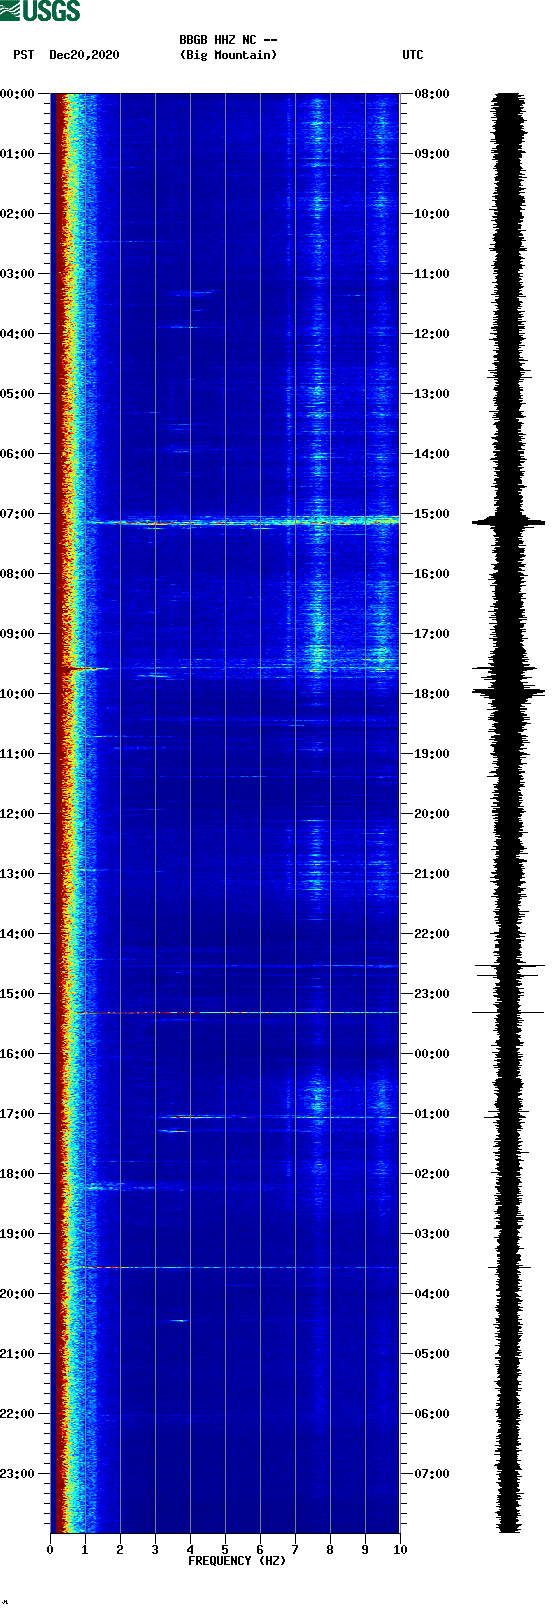Screen dimensions: 552x1613
Task: Click the 10 Hz frequency tick label
Action: click(x=400, y=1550)
